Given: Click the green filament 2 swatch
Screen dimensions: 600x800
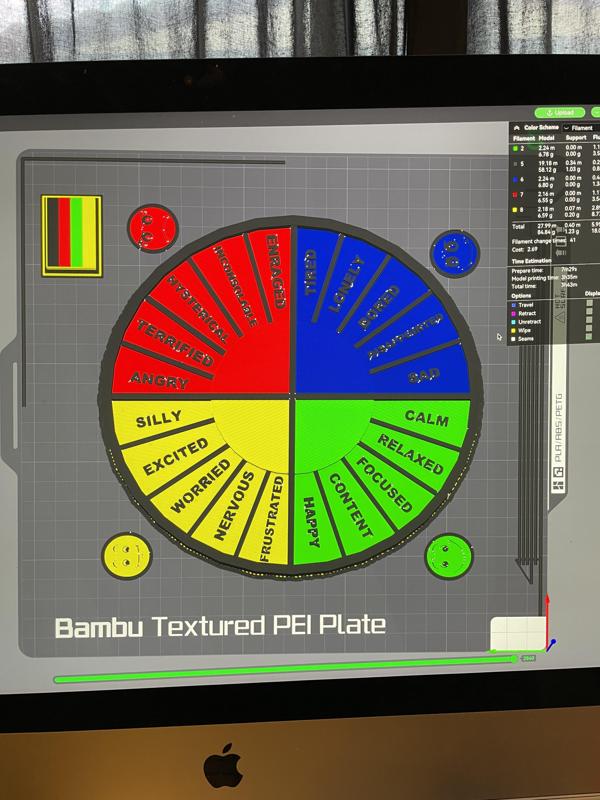Looking at the screenshot, I should (515, 148).
